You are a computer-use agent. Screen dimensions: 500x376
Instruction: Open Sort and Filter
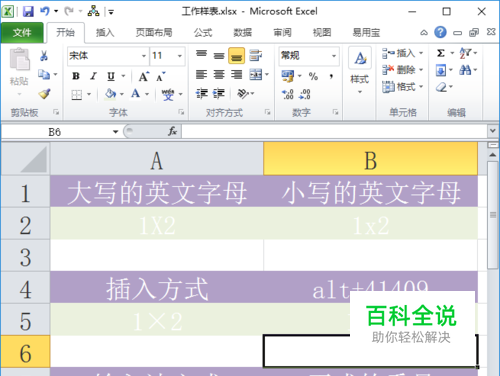(465, 53)
